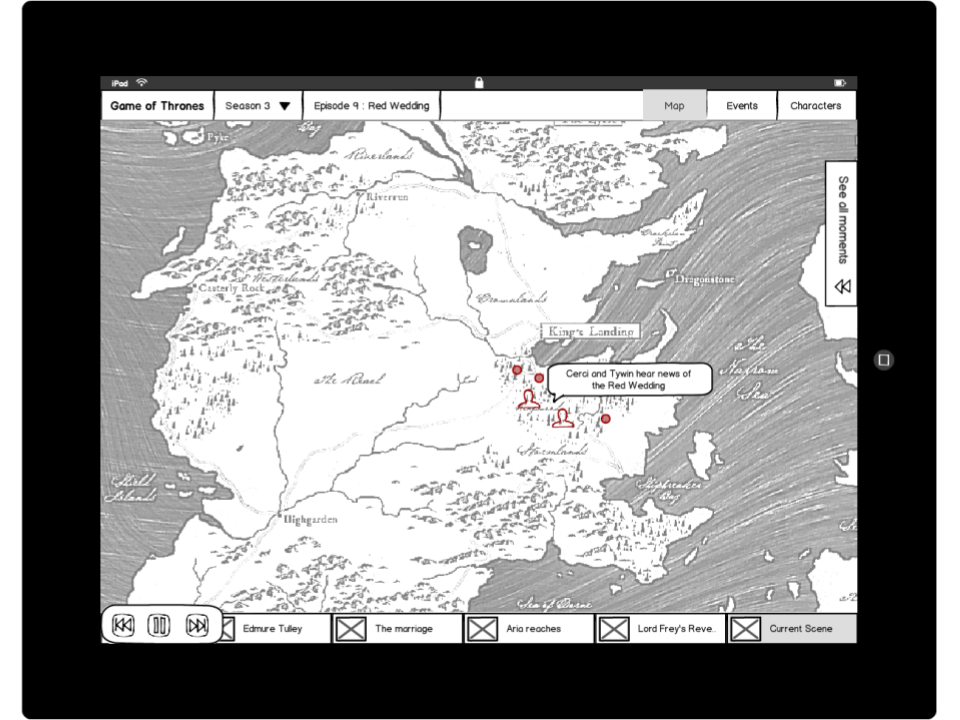Click the Game of Thrones title button
This screenshot has width=960, height=720.
(x=157, y=105)
